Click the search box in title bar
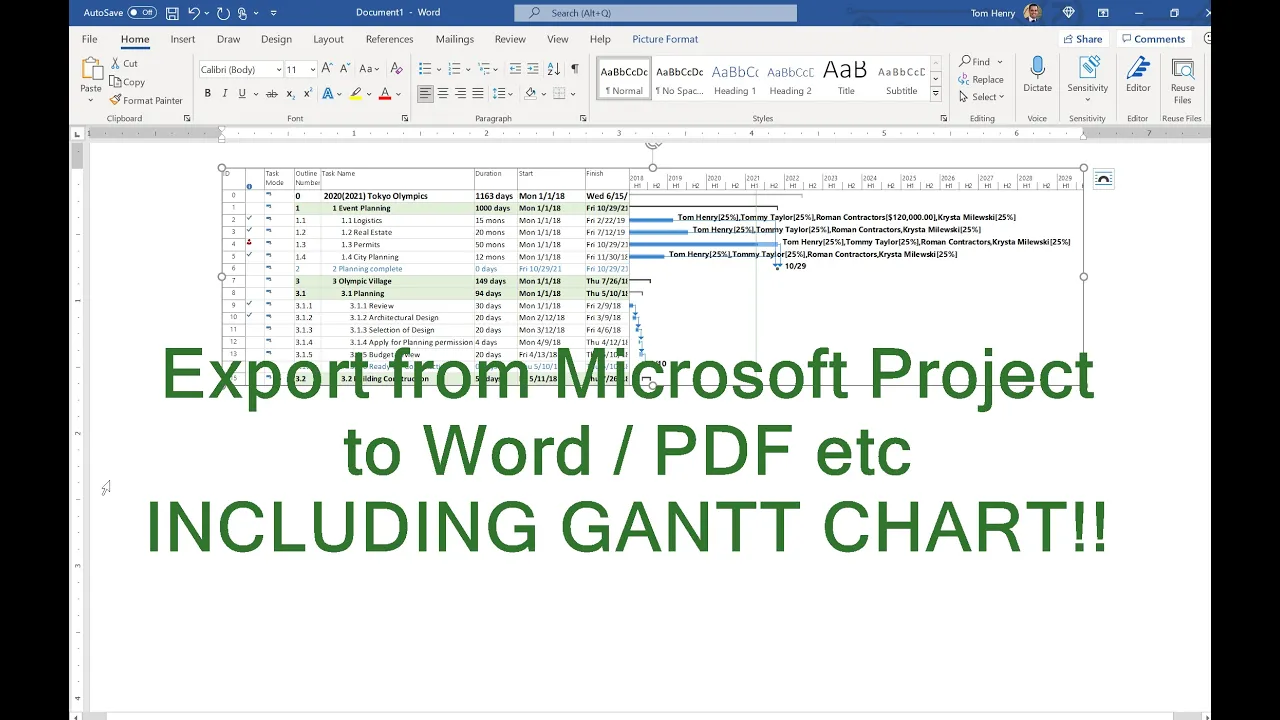This screenshot has width=1280, height=720. [x=656, y=13]
